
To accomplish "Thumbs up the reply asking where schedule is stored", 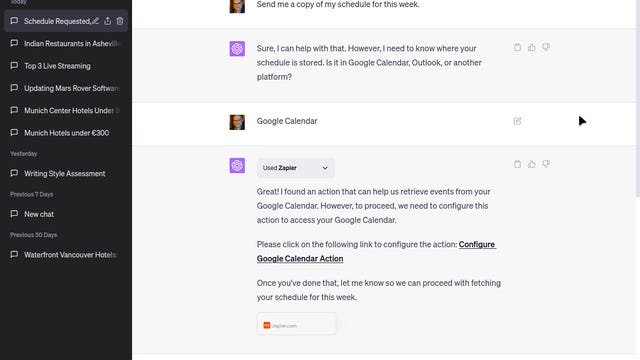I will pos(531,47).
